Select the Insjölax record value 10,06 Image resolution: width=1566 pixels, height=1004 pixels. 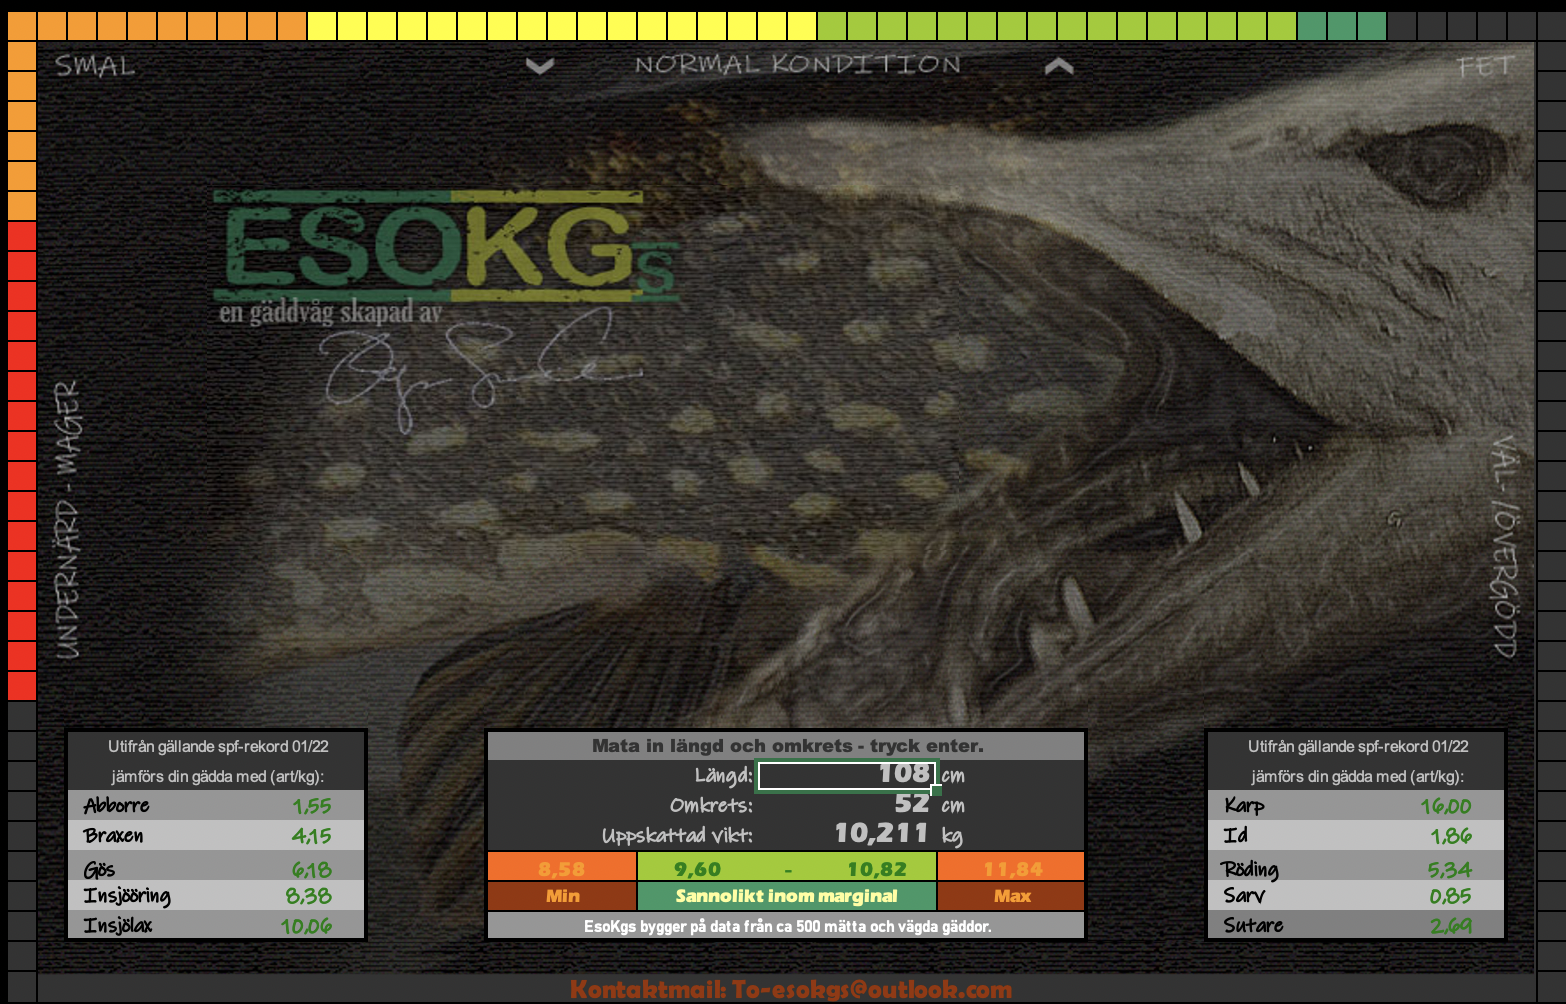[x=306, y=926]
